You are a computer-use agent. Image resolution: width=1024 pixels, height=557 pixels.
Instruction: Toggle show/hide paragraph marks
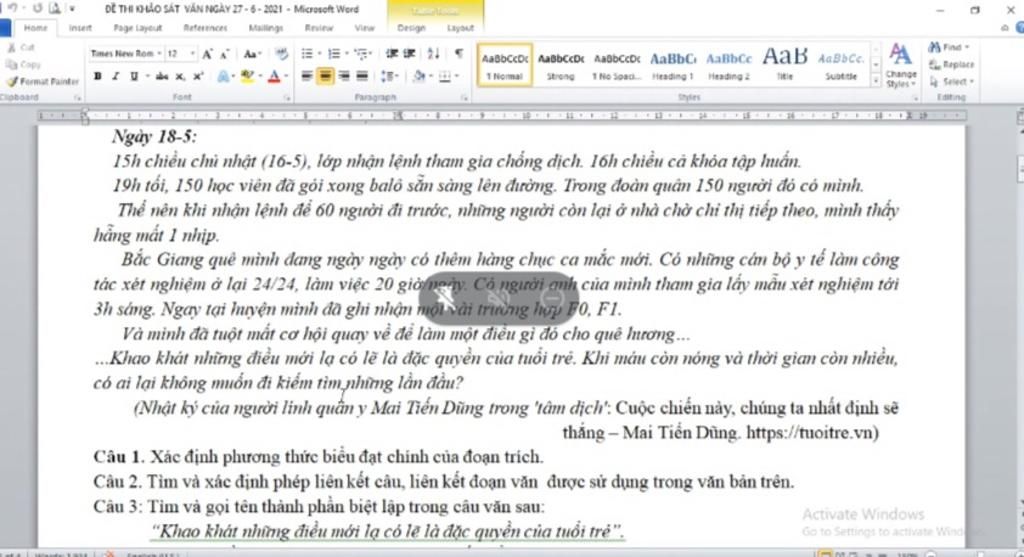click(458, 54)
